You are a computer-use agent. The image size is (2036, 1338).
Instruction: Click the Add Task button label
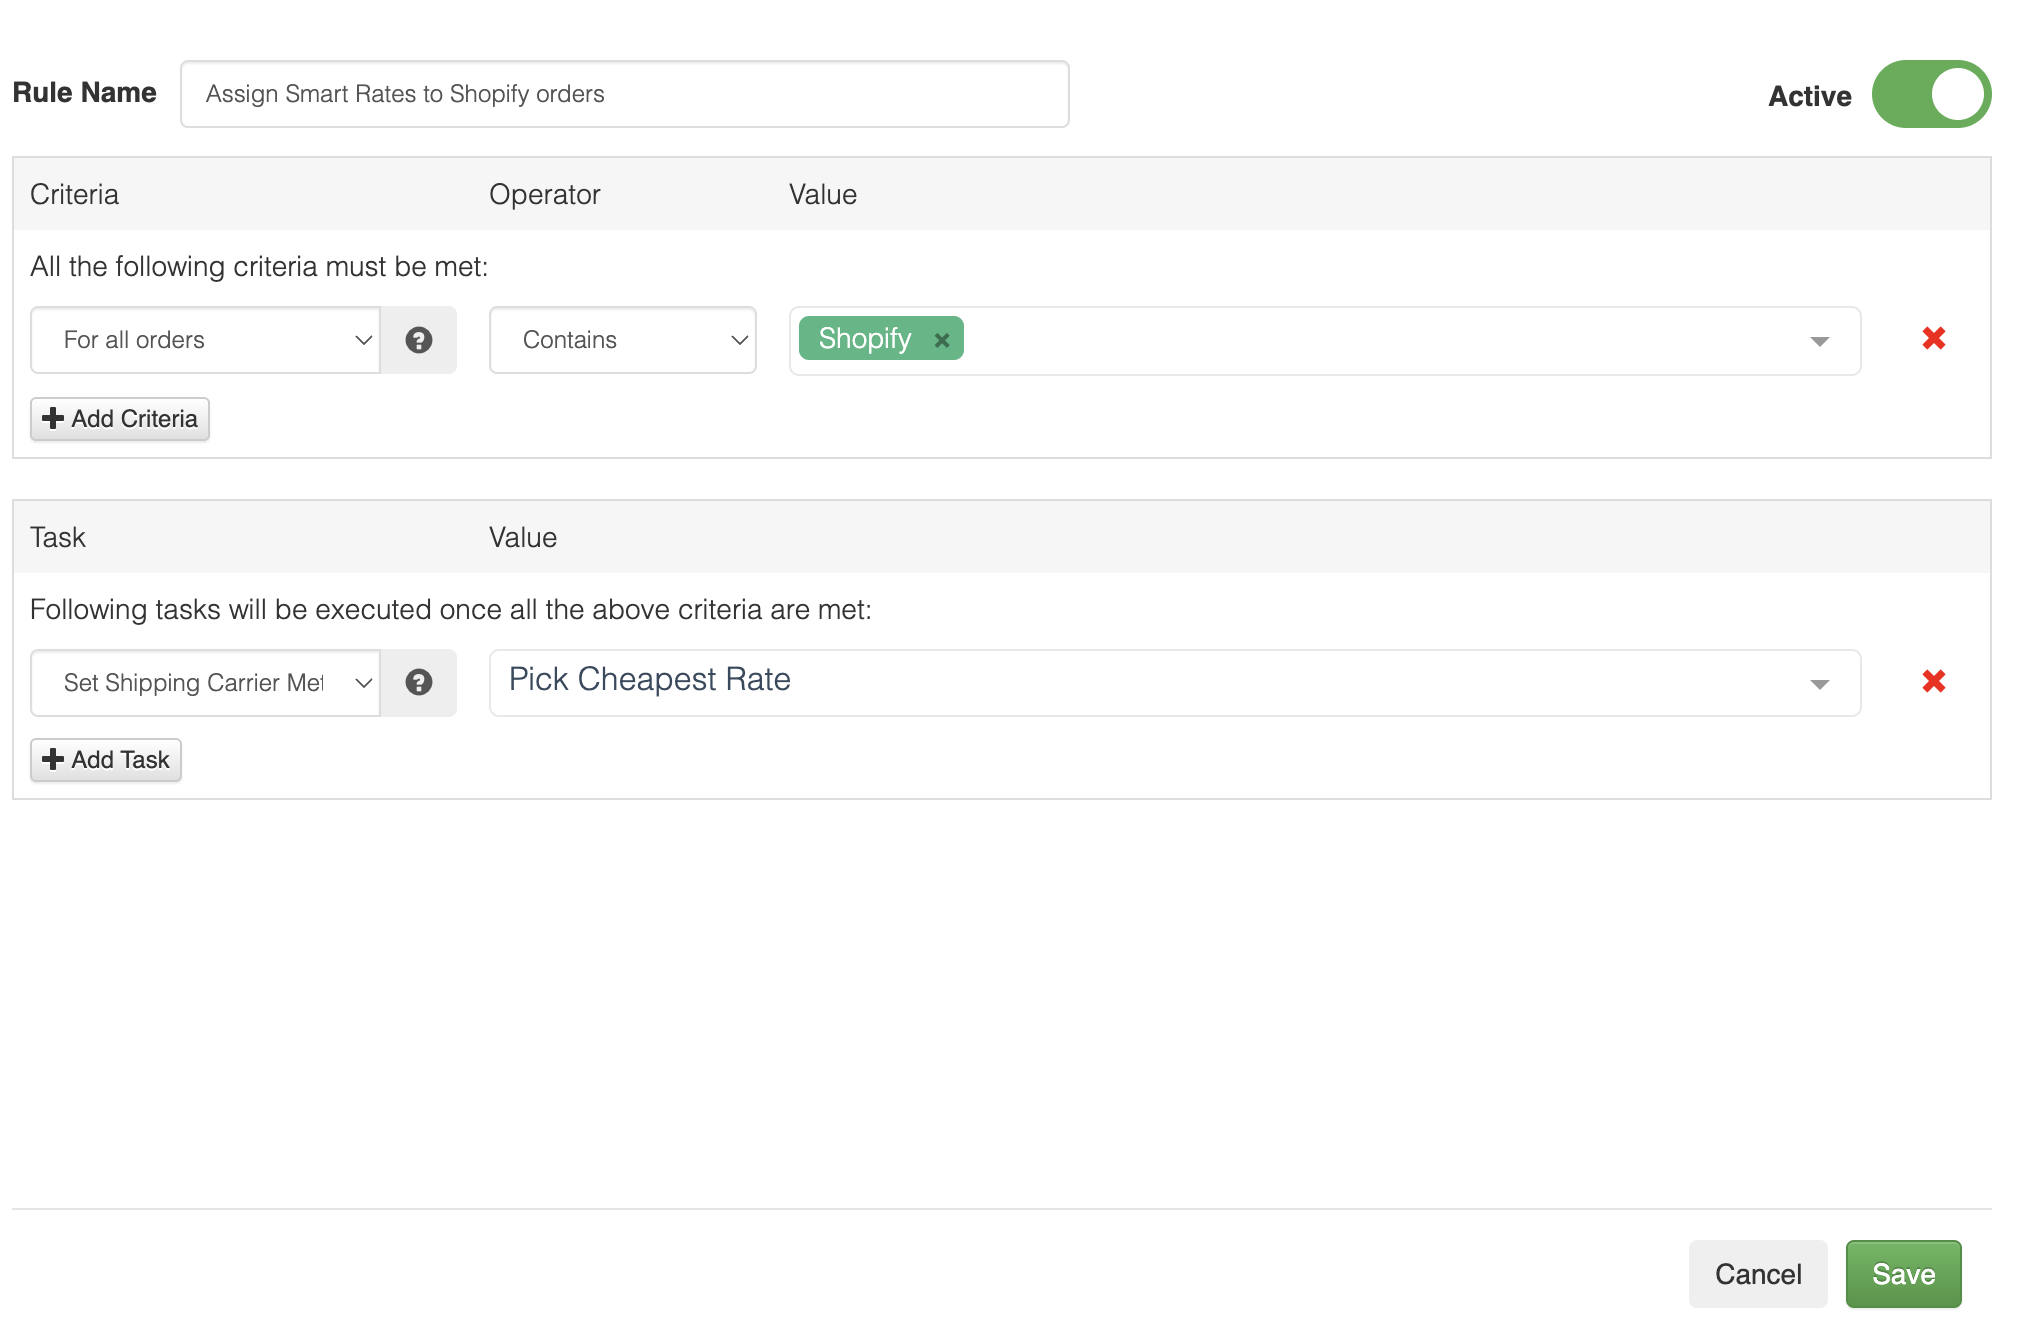coord(120,760)
